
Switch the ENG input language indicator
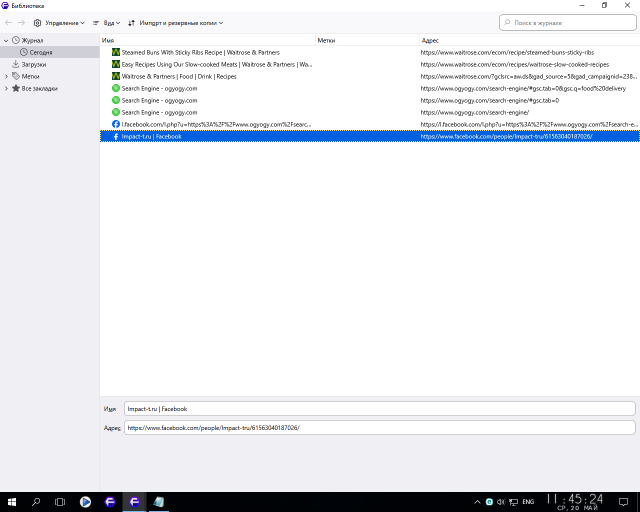pos(528,502)
